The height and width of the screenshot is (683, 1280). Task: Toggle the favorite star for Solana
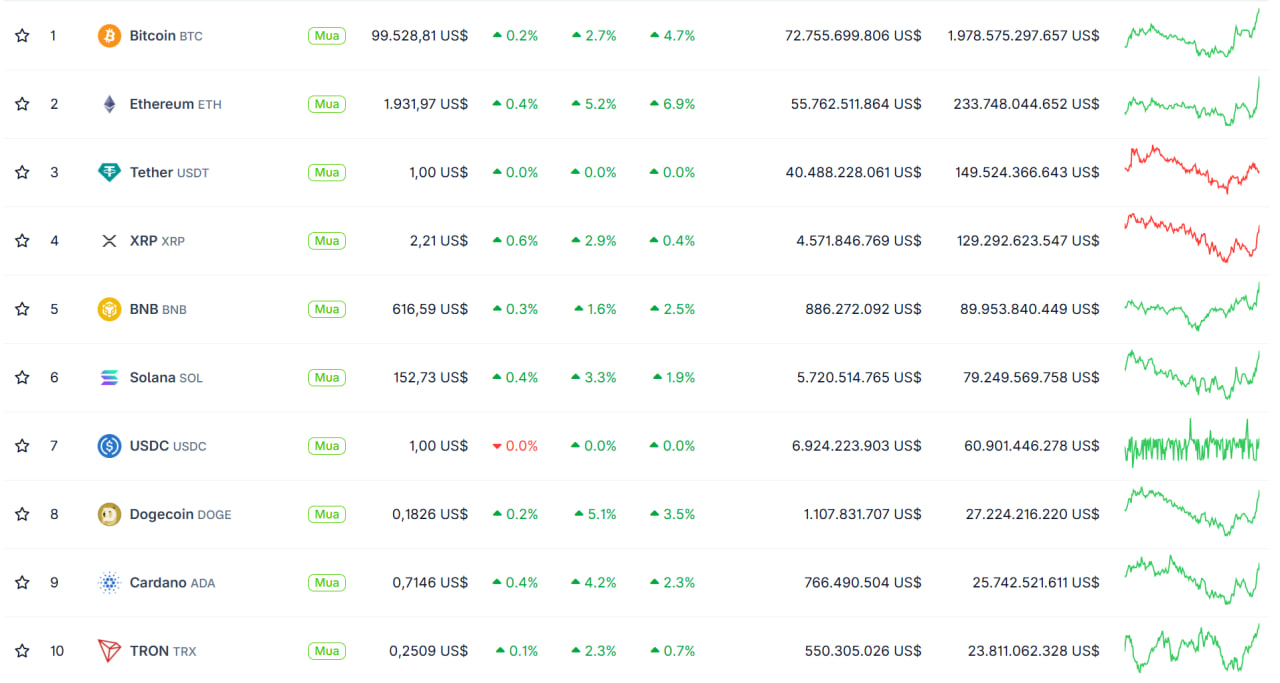coord(22,377)
